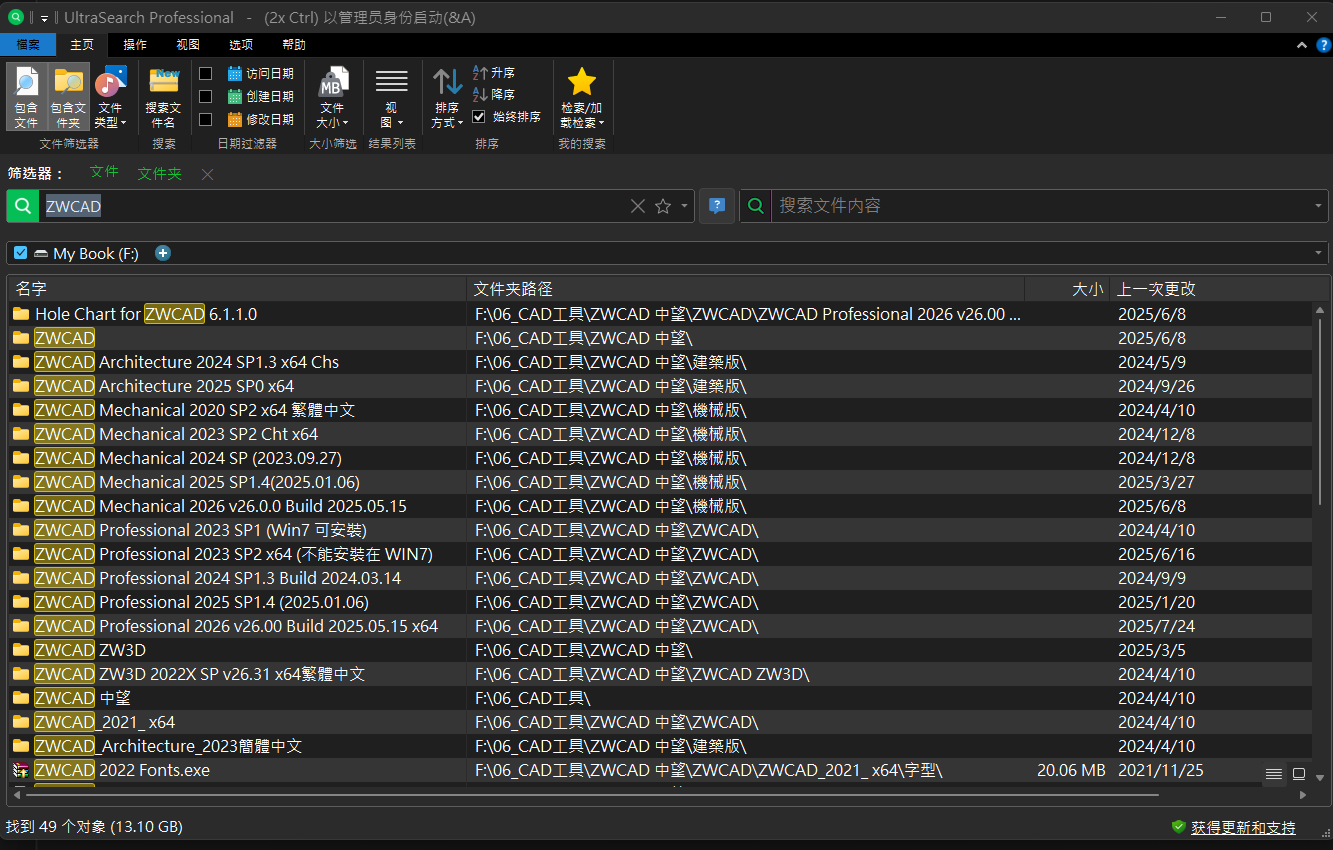Viewport: 1333px width, 850px height.
Task: Sort by the 上一次更改 last modified column
Action: coord(1210,289)
